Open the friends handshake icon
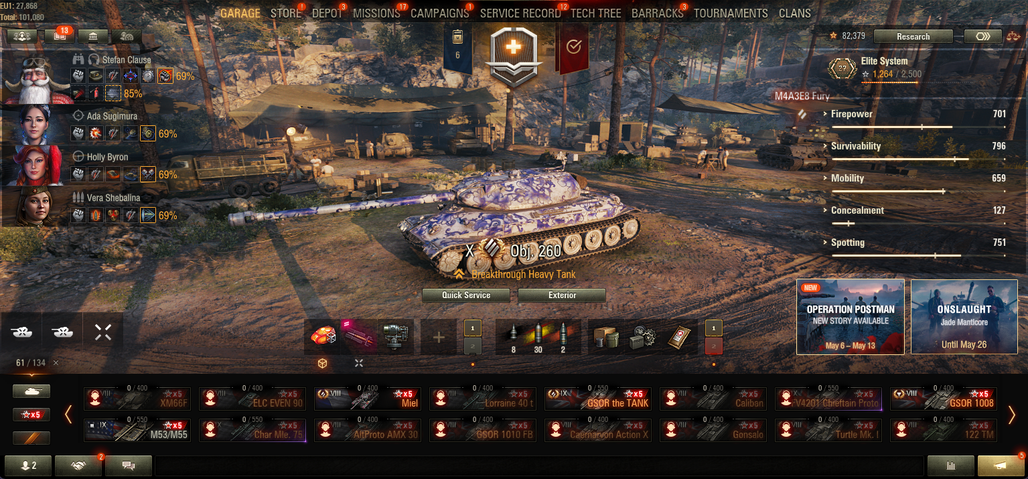The height and width of the screenshot is (479, 1028). coord(78,466)
